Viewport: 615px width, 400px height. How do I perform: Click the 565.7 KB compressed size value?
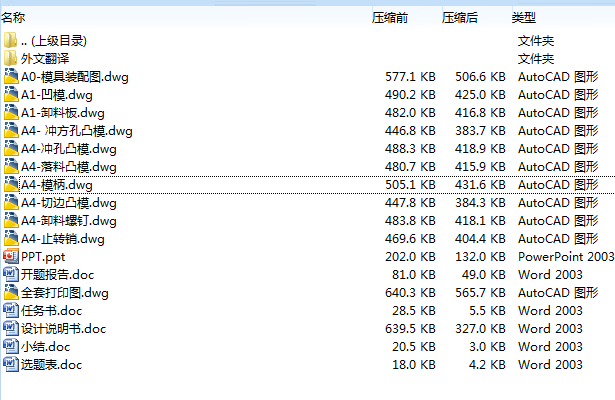tap(480, 293)
